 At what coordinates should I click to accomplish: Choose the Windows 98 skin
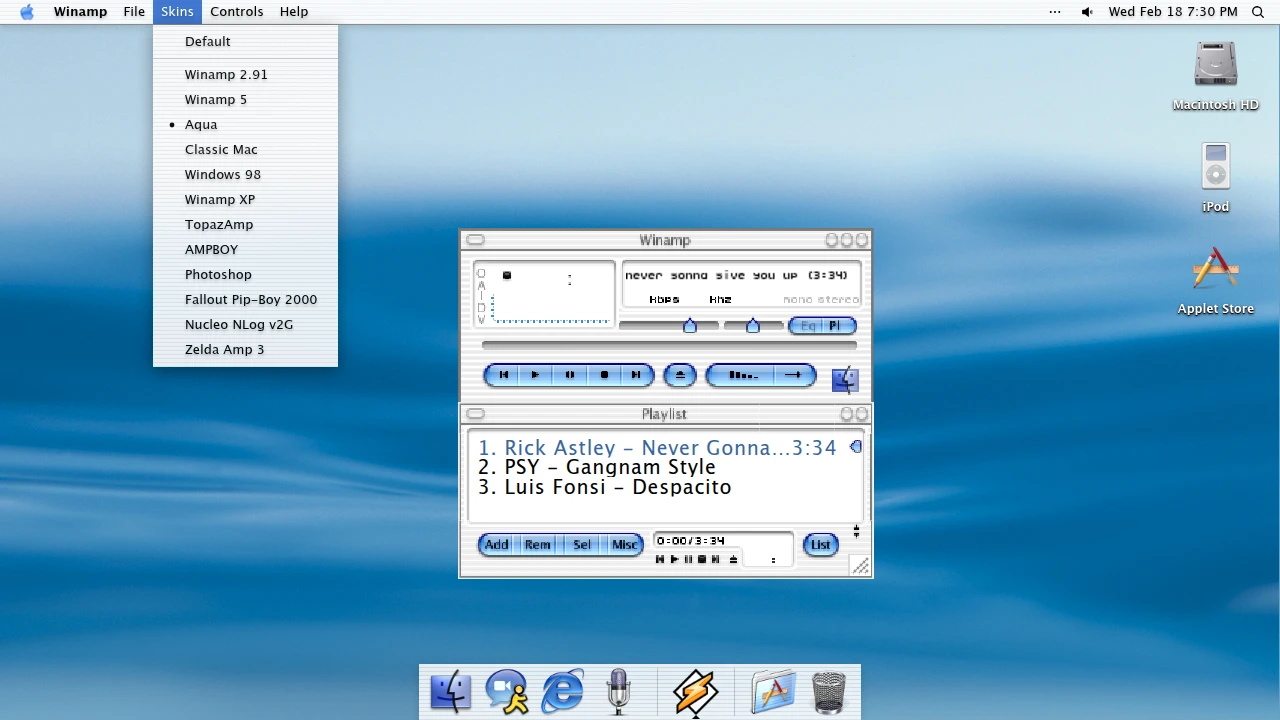(245, 174)
